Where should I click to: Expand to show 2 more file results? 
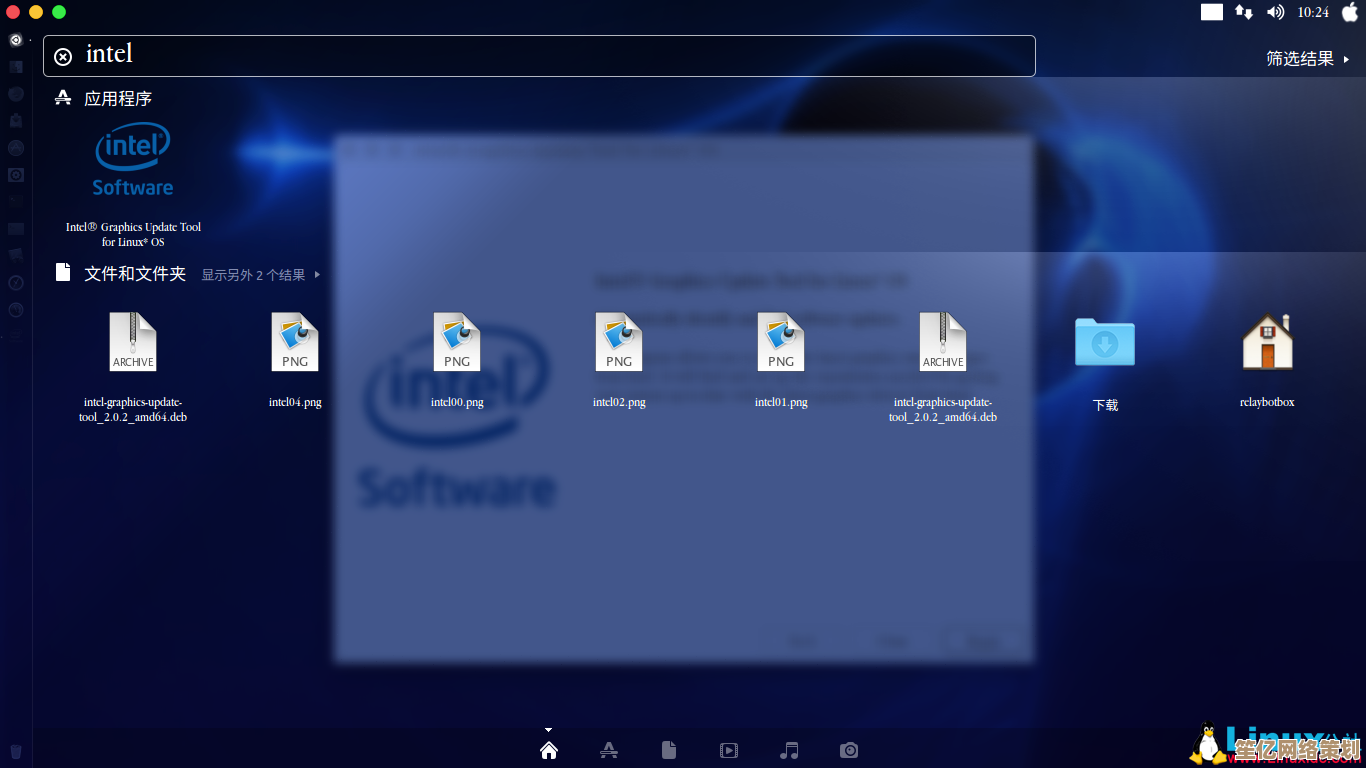click(261, 274)
